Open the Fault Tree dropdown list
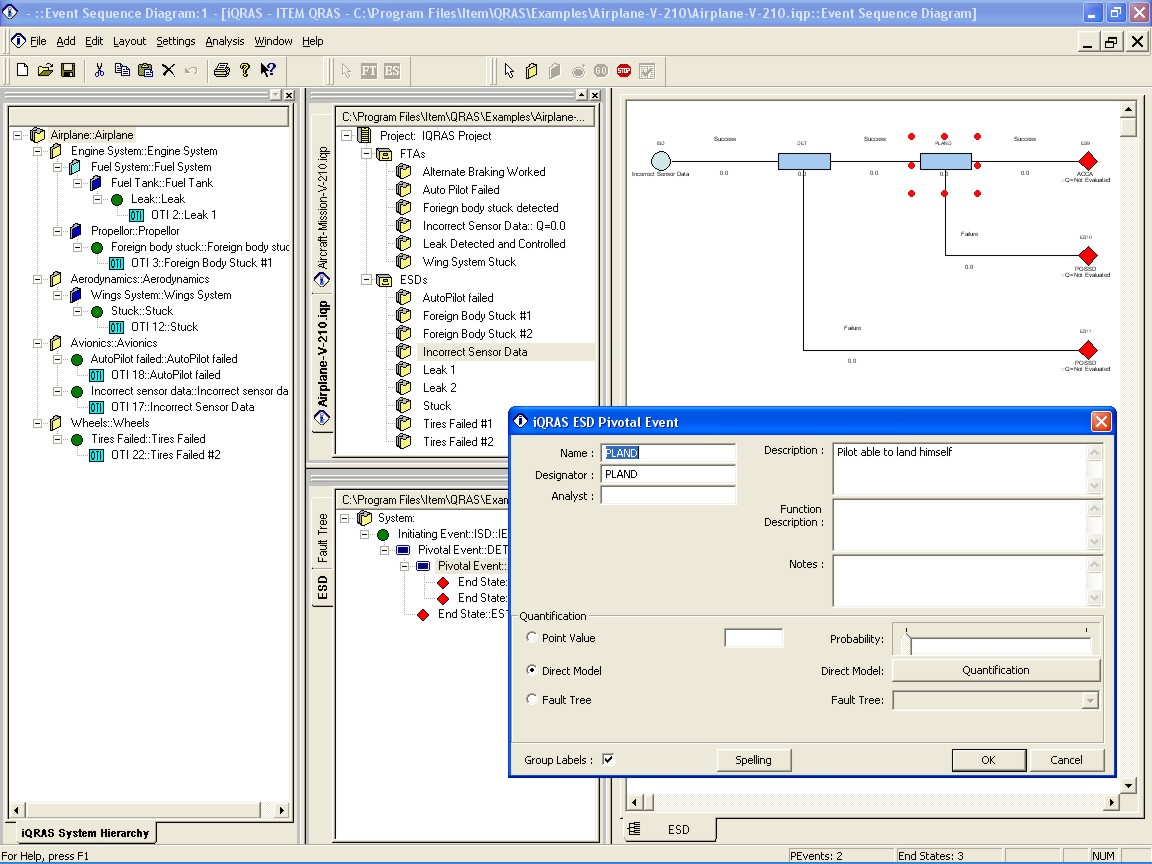Screen dimensions: 1152x864 pos(1089,701)
